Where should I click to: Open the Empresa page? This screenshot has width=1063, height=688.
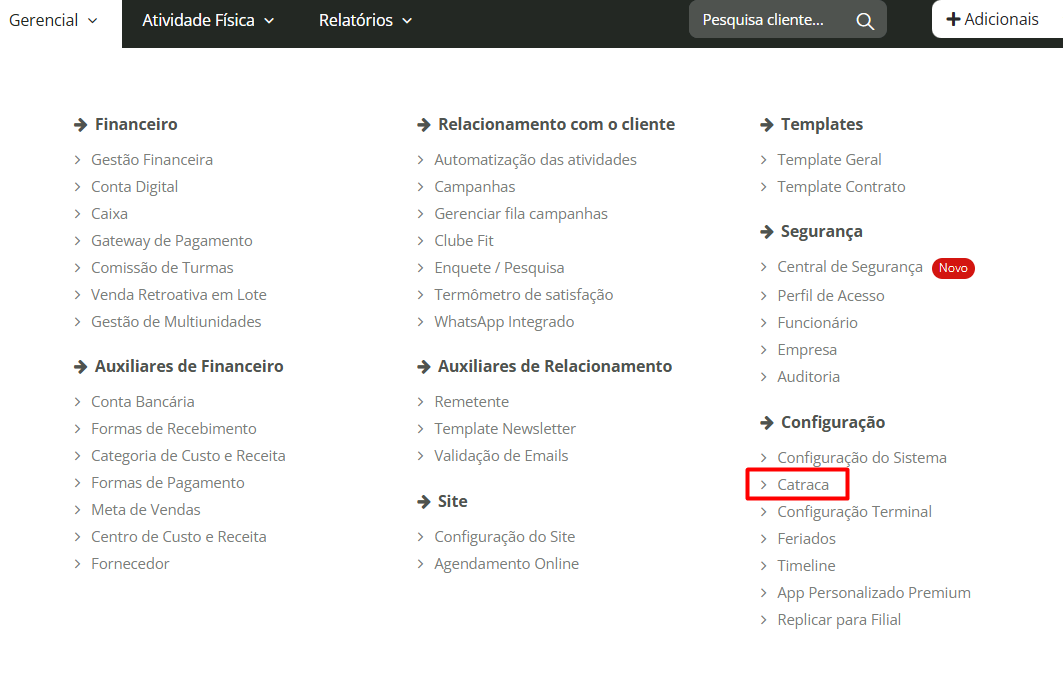point(807,350)
